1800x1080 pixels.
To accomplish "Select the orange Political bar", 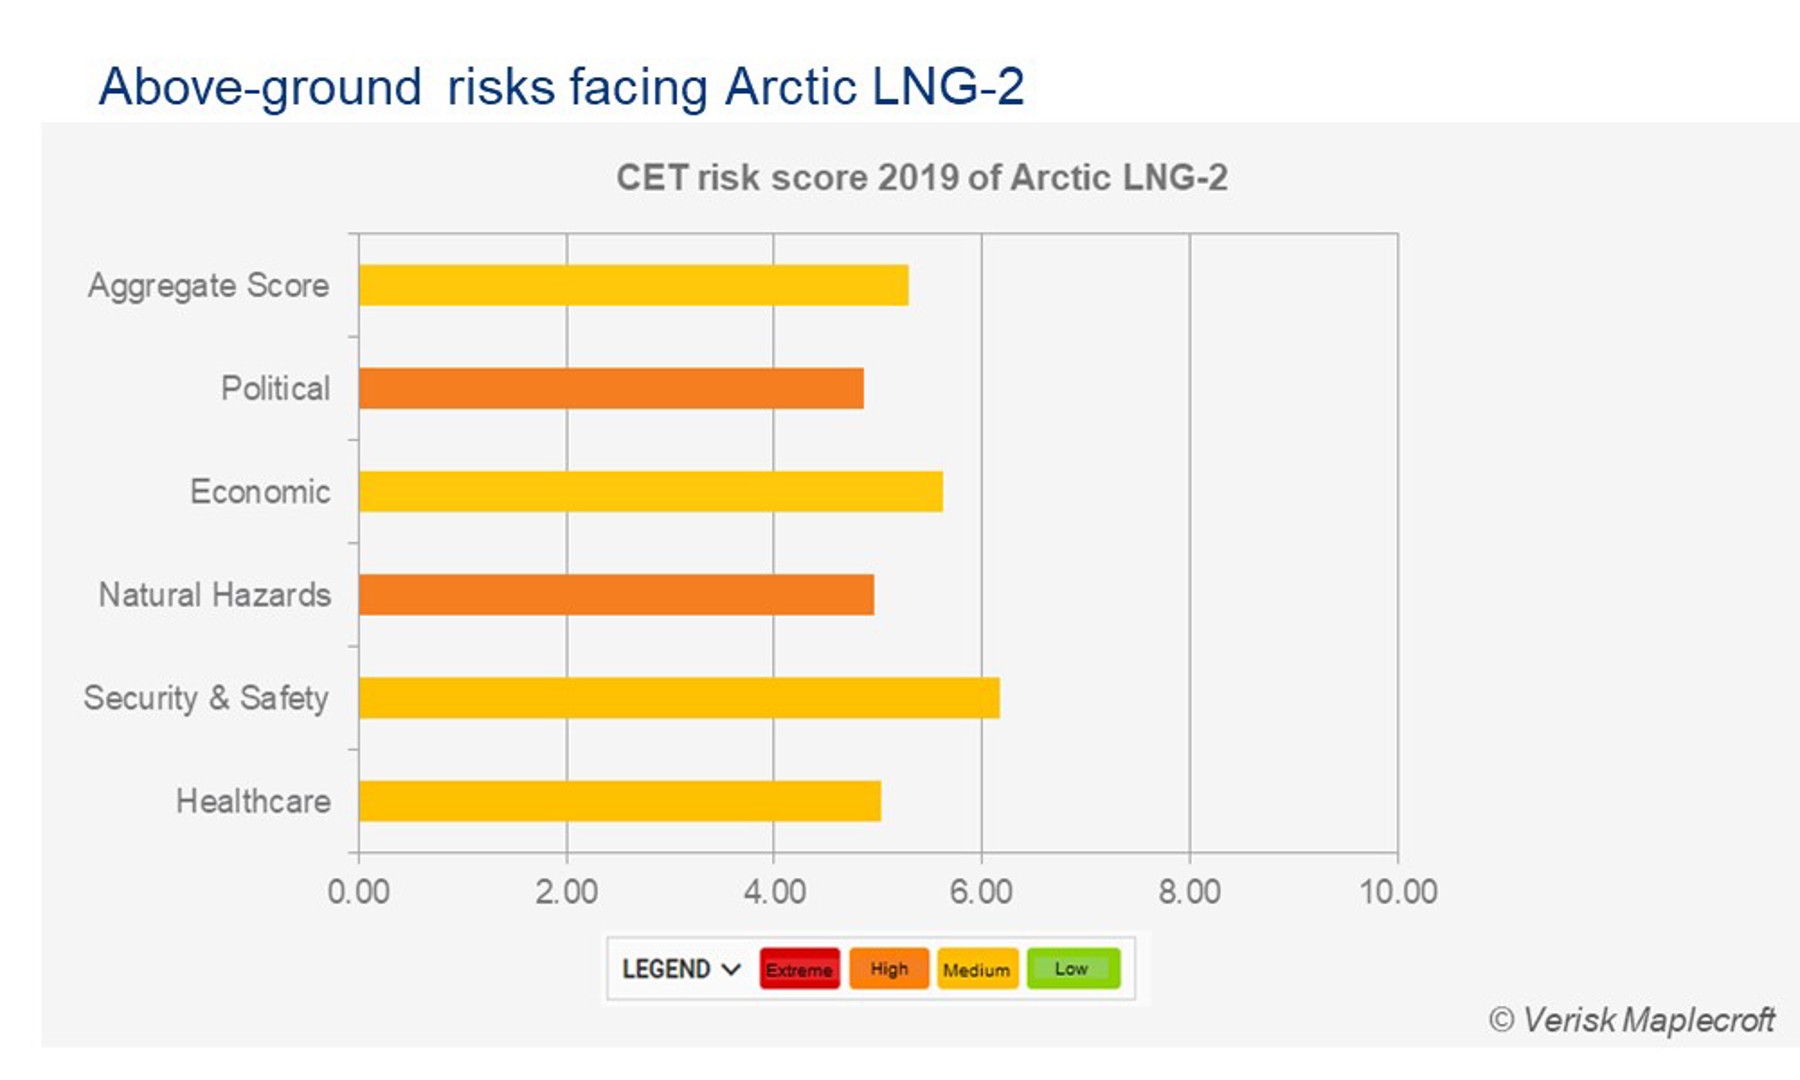I will click(611, 388).
